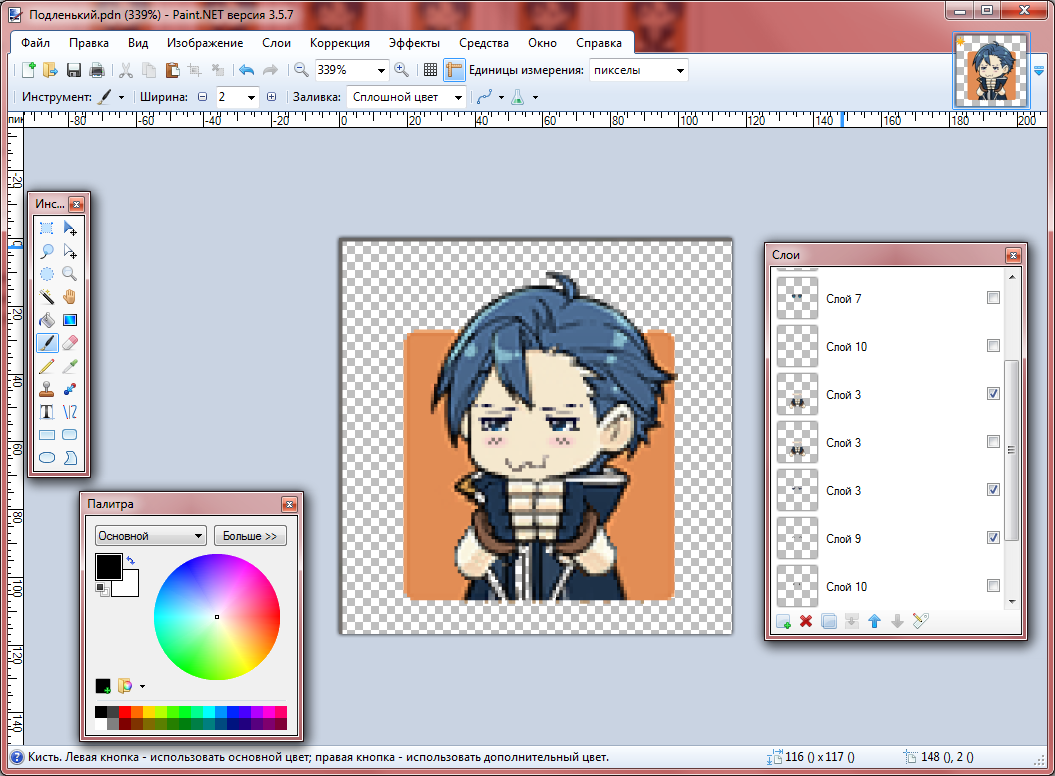Click the image thumbnail in top-right corner
Viewport: 1055px width, 776px height.
coord(991,71)
